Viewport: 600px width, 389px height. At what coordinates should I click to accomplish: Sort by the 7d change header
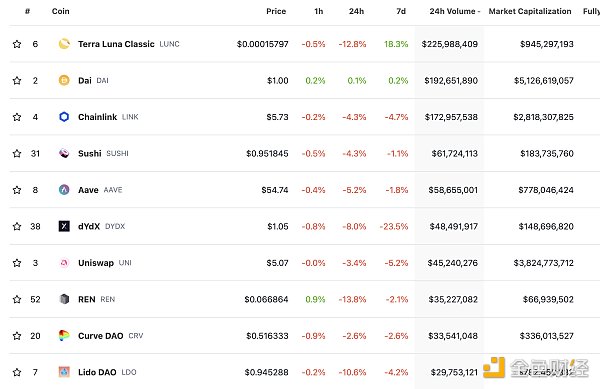click(401, 11)
